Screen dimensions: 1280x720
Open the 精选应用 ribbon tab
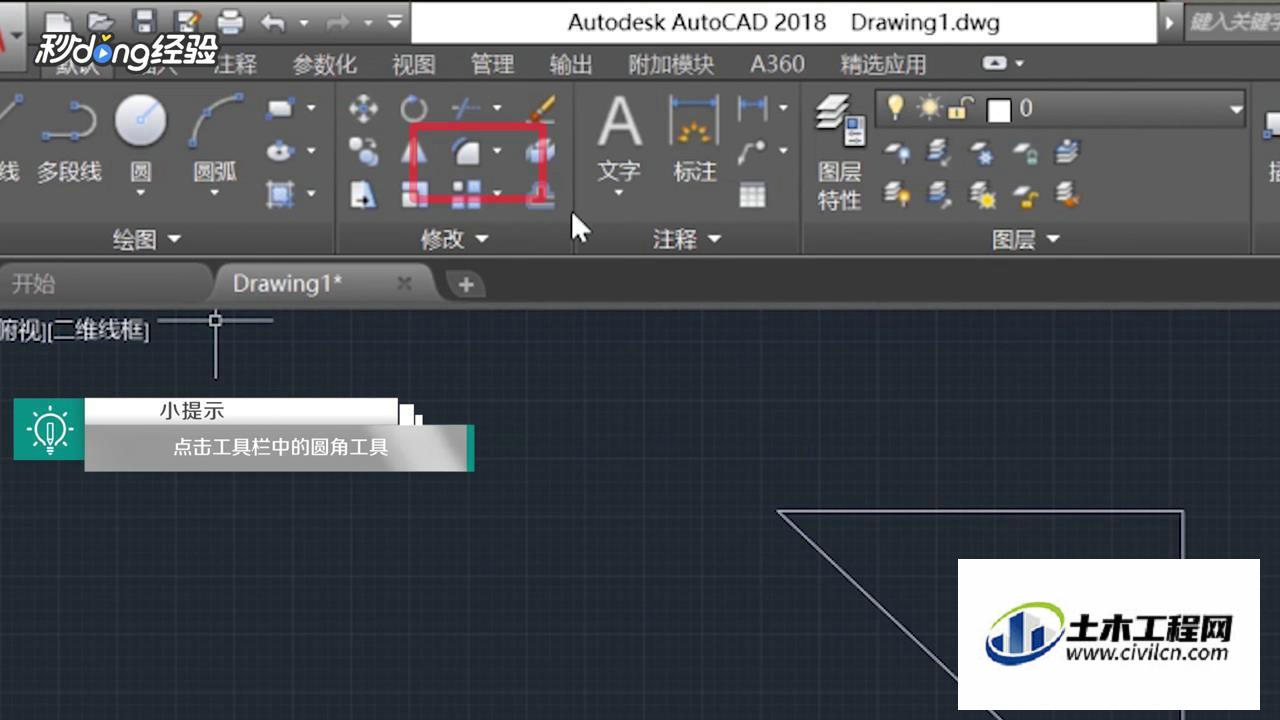883,65
